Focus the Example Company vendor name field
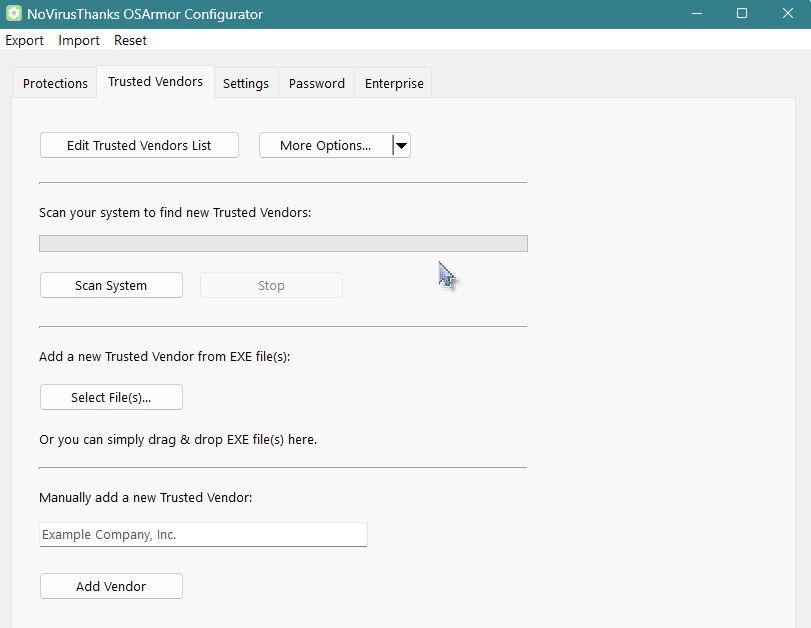The width and height of the screenshot is (811, 628). 203,534
